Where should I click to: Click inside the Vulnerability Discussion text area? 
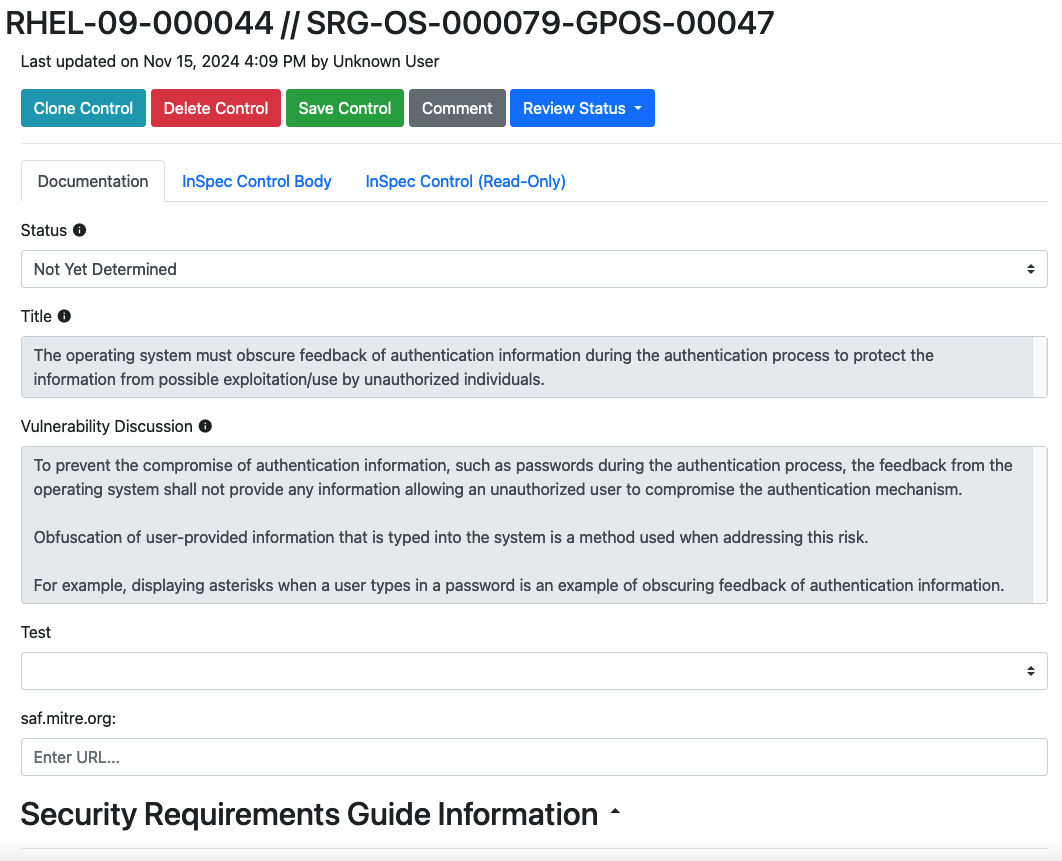pyautogui.click(x=520, y=524)
